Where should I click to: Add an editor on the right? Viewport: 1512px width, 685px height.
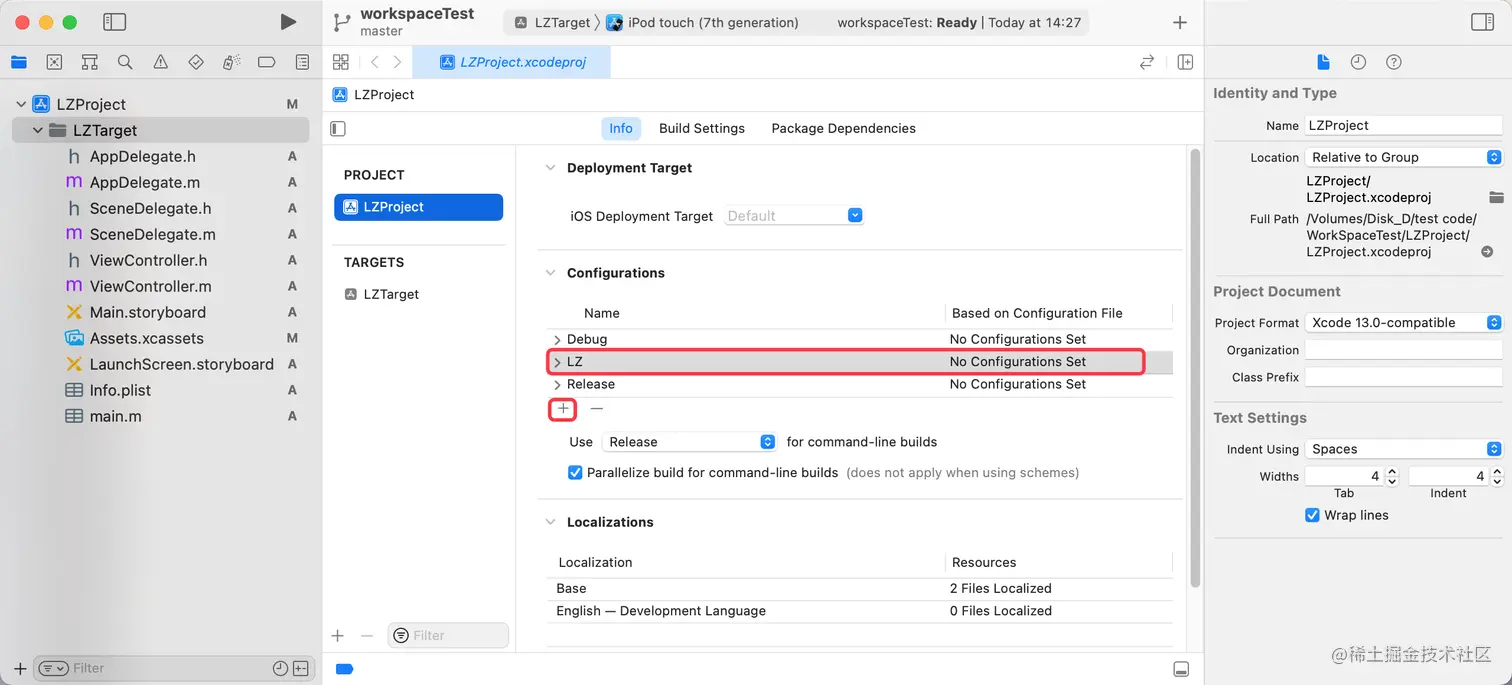[1185, 62]
